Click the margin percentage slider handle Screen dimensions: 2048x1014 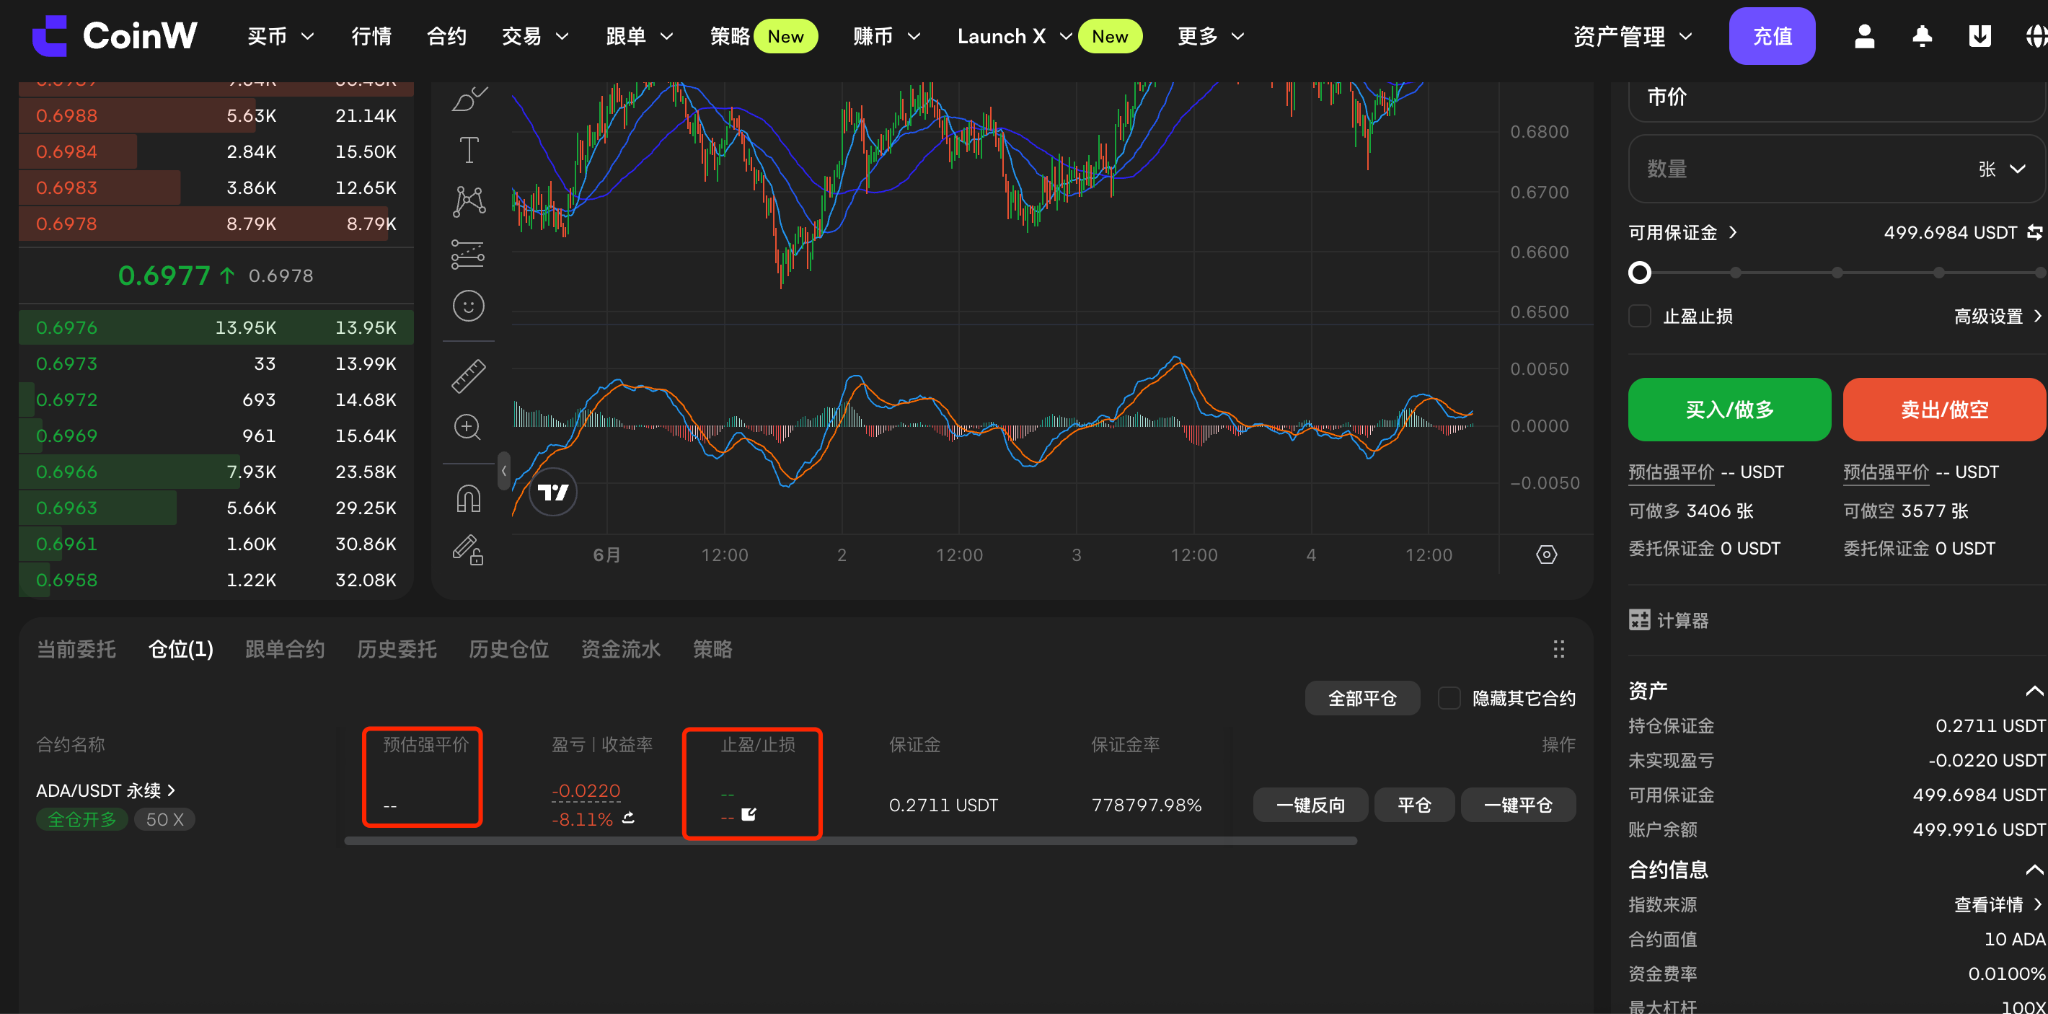(1640, 272)
